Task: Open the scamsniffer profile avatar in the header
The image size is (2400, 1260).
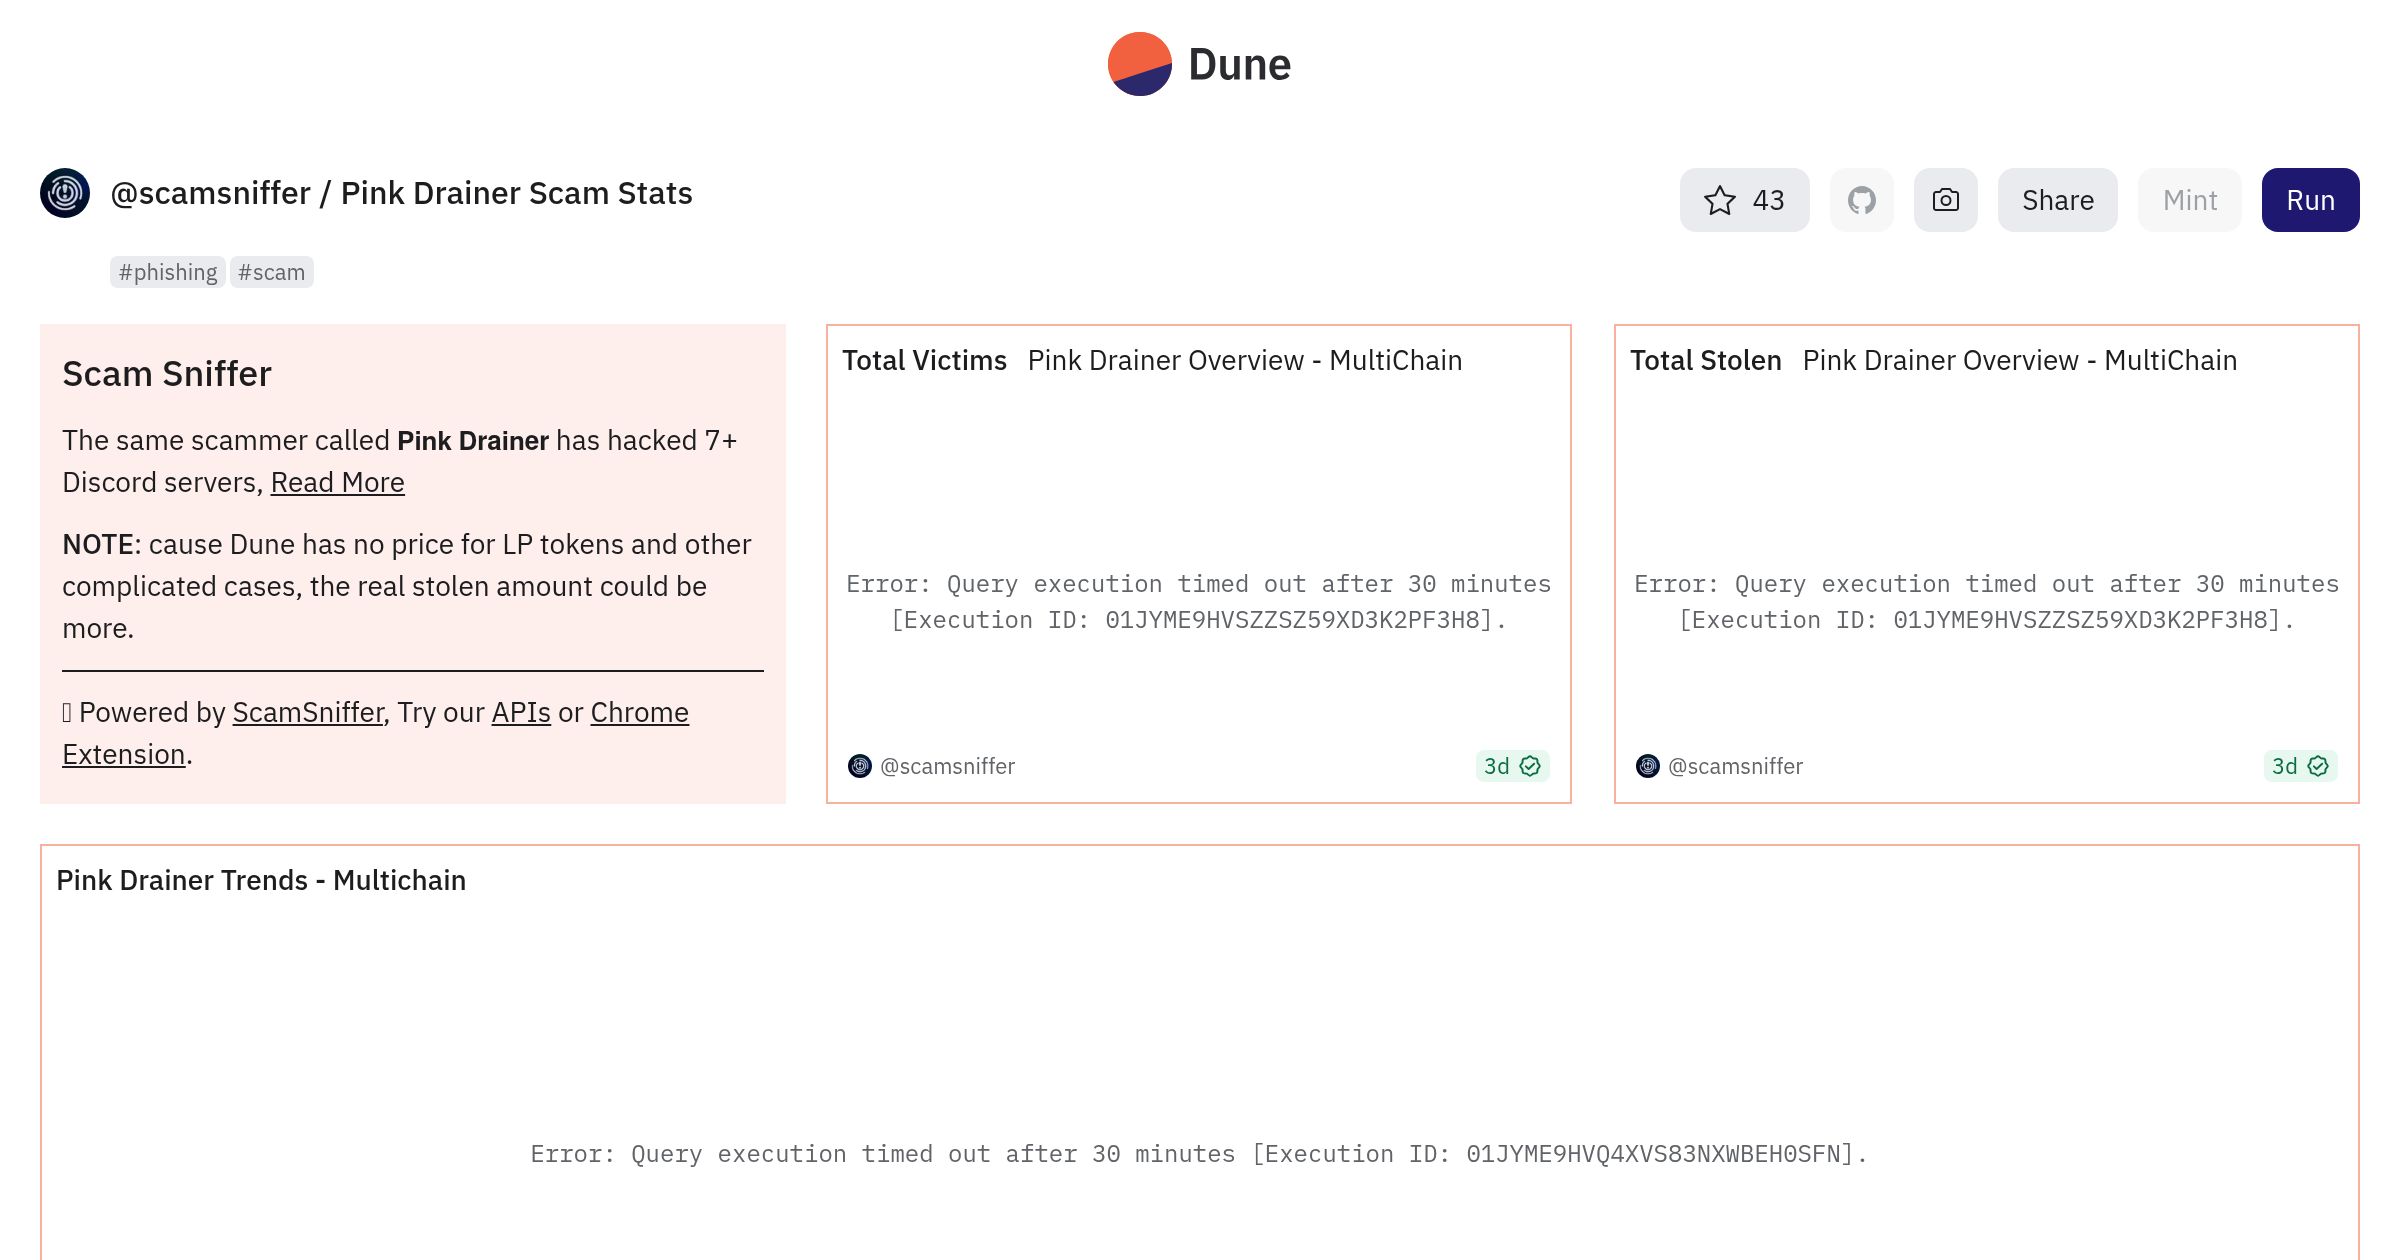Action: [x=65, y=193]
